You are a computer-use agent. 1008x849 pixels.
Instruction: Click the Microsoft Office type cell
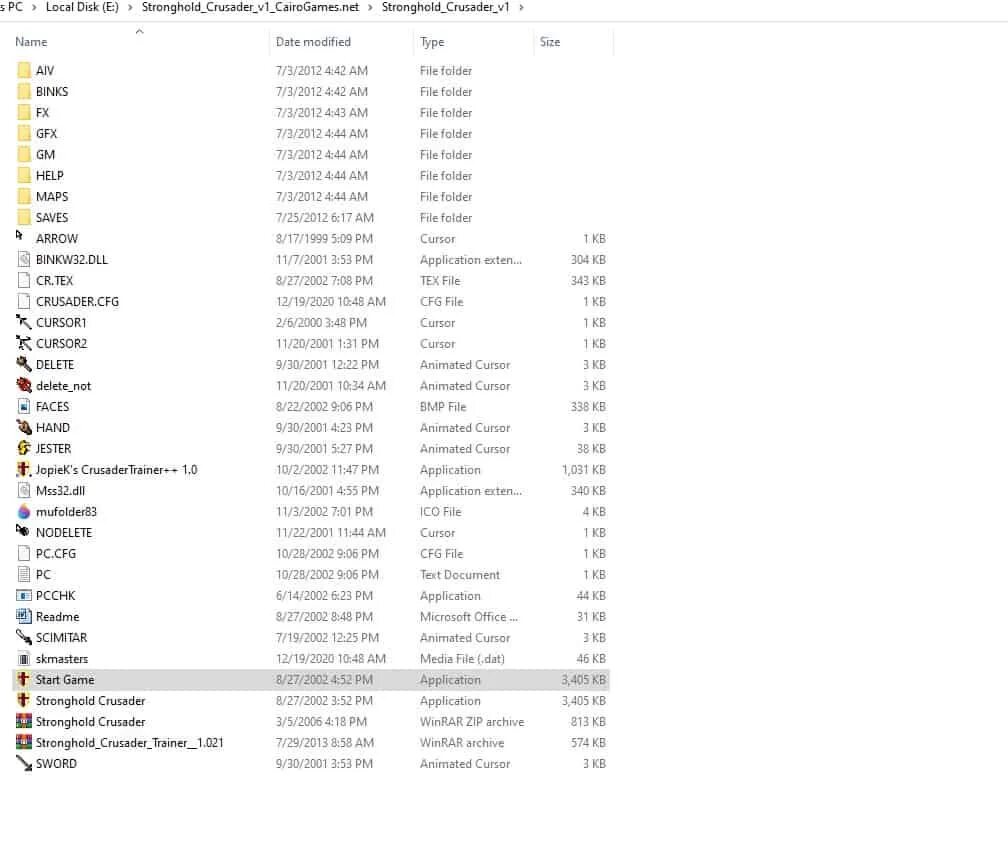tap(469, 617)
